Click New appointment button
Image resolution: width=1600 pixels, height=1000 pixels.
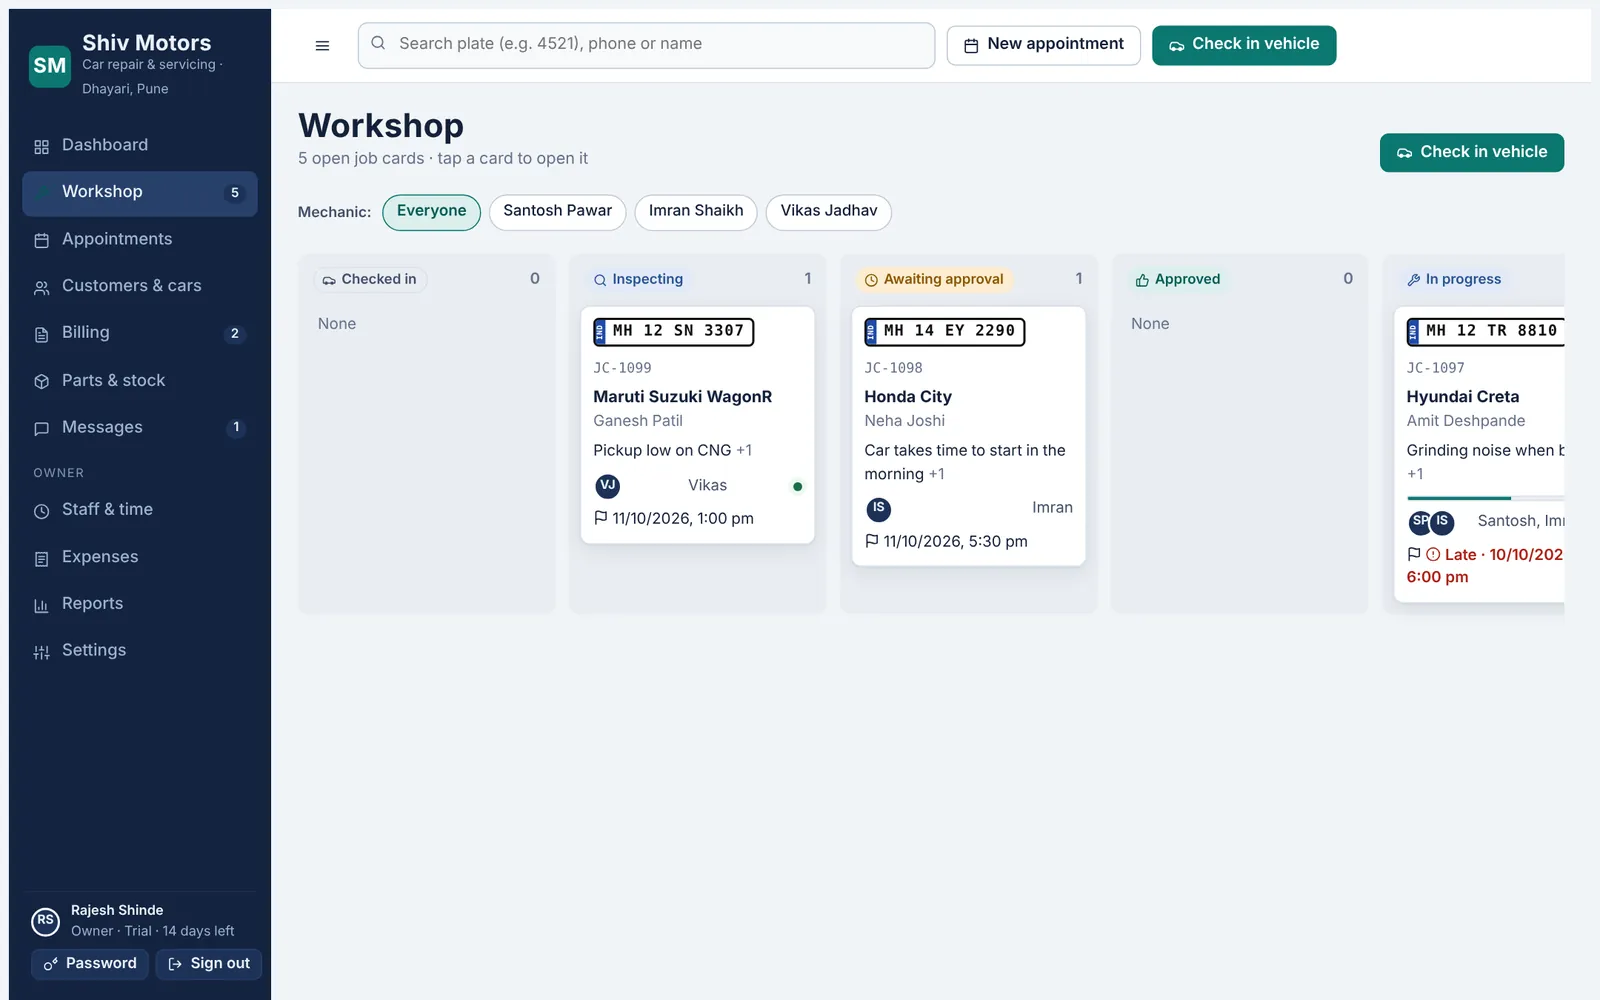(1043, 45)
